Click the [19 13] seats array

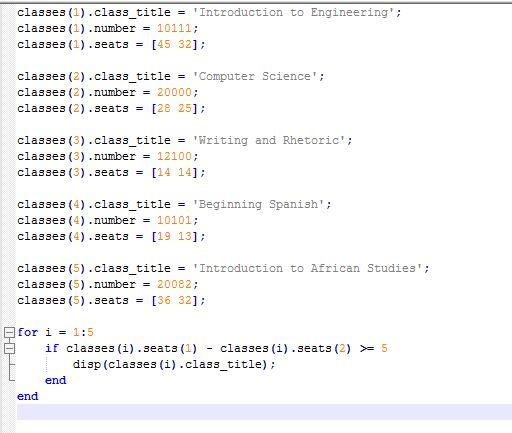174,236
